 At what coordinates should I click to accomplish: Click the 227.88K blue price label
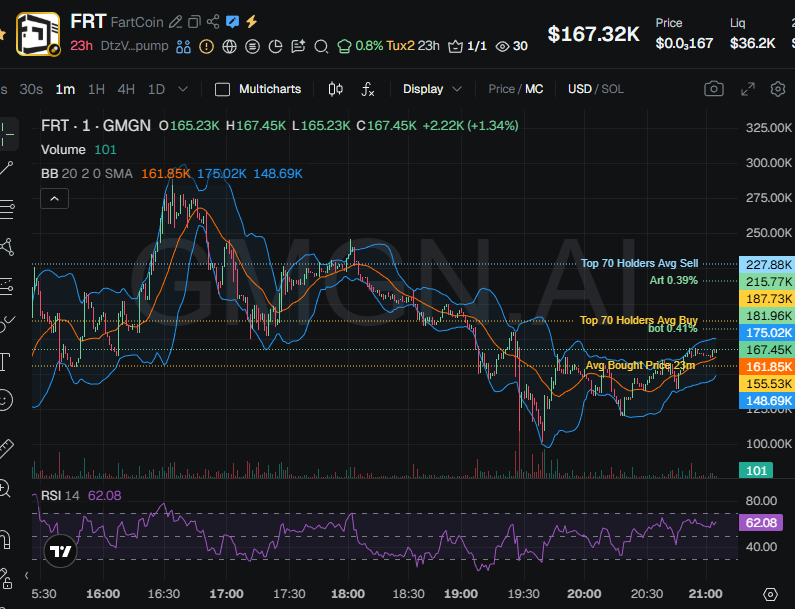coord(767,265)
